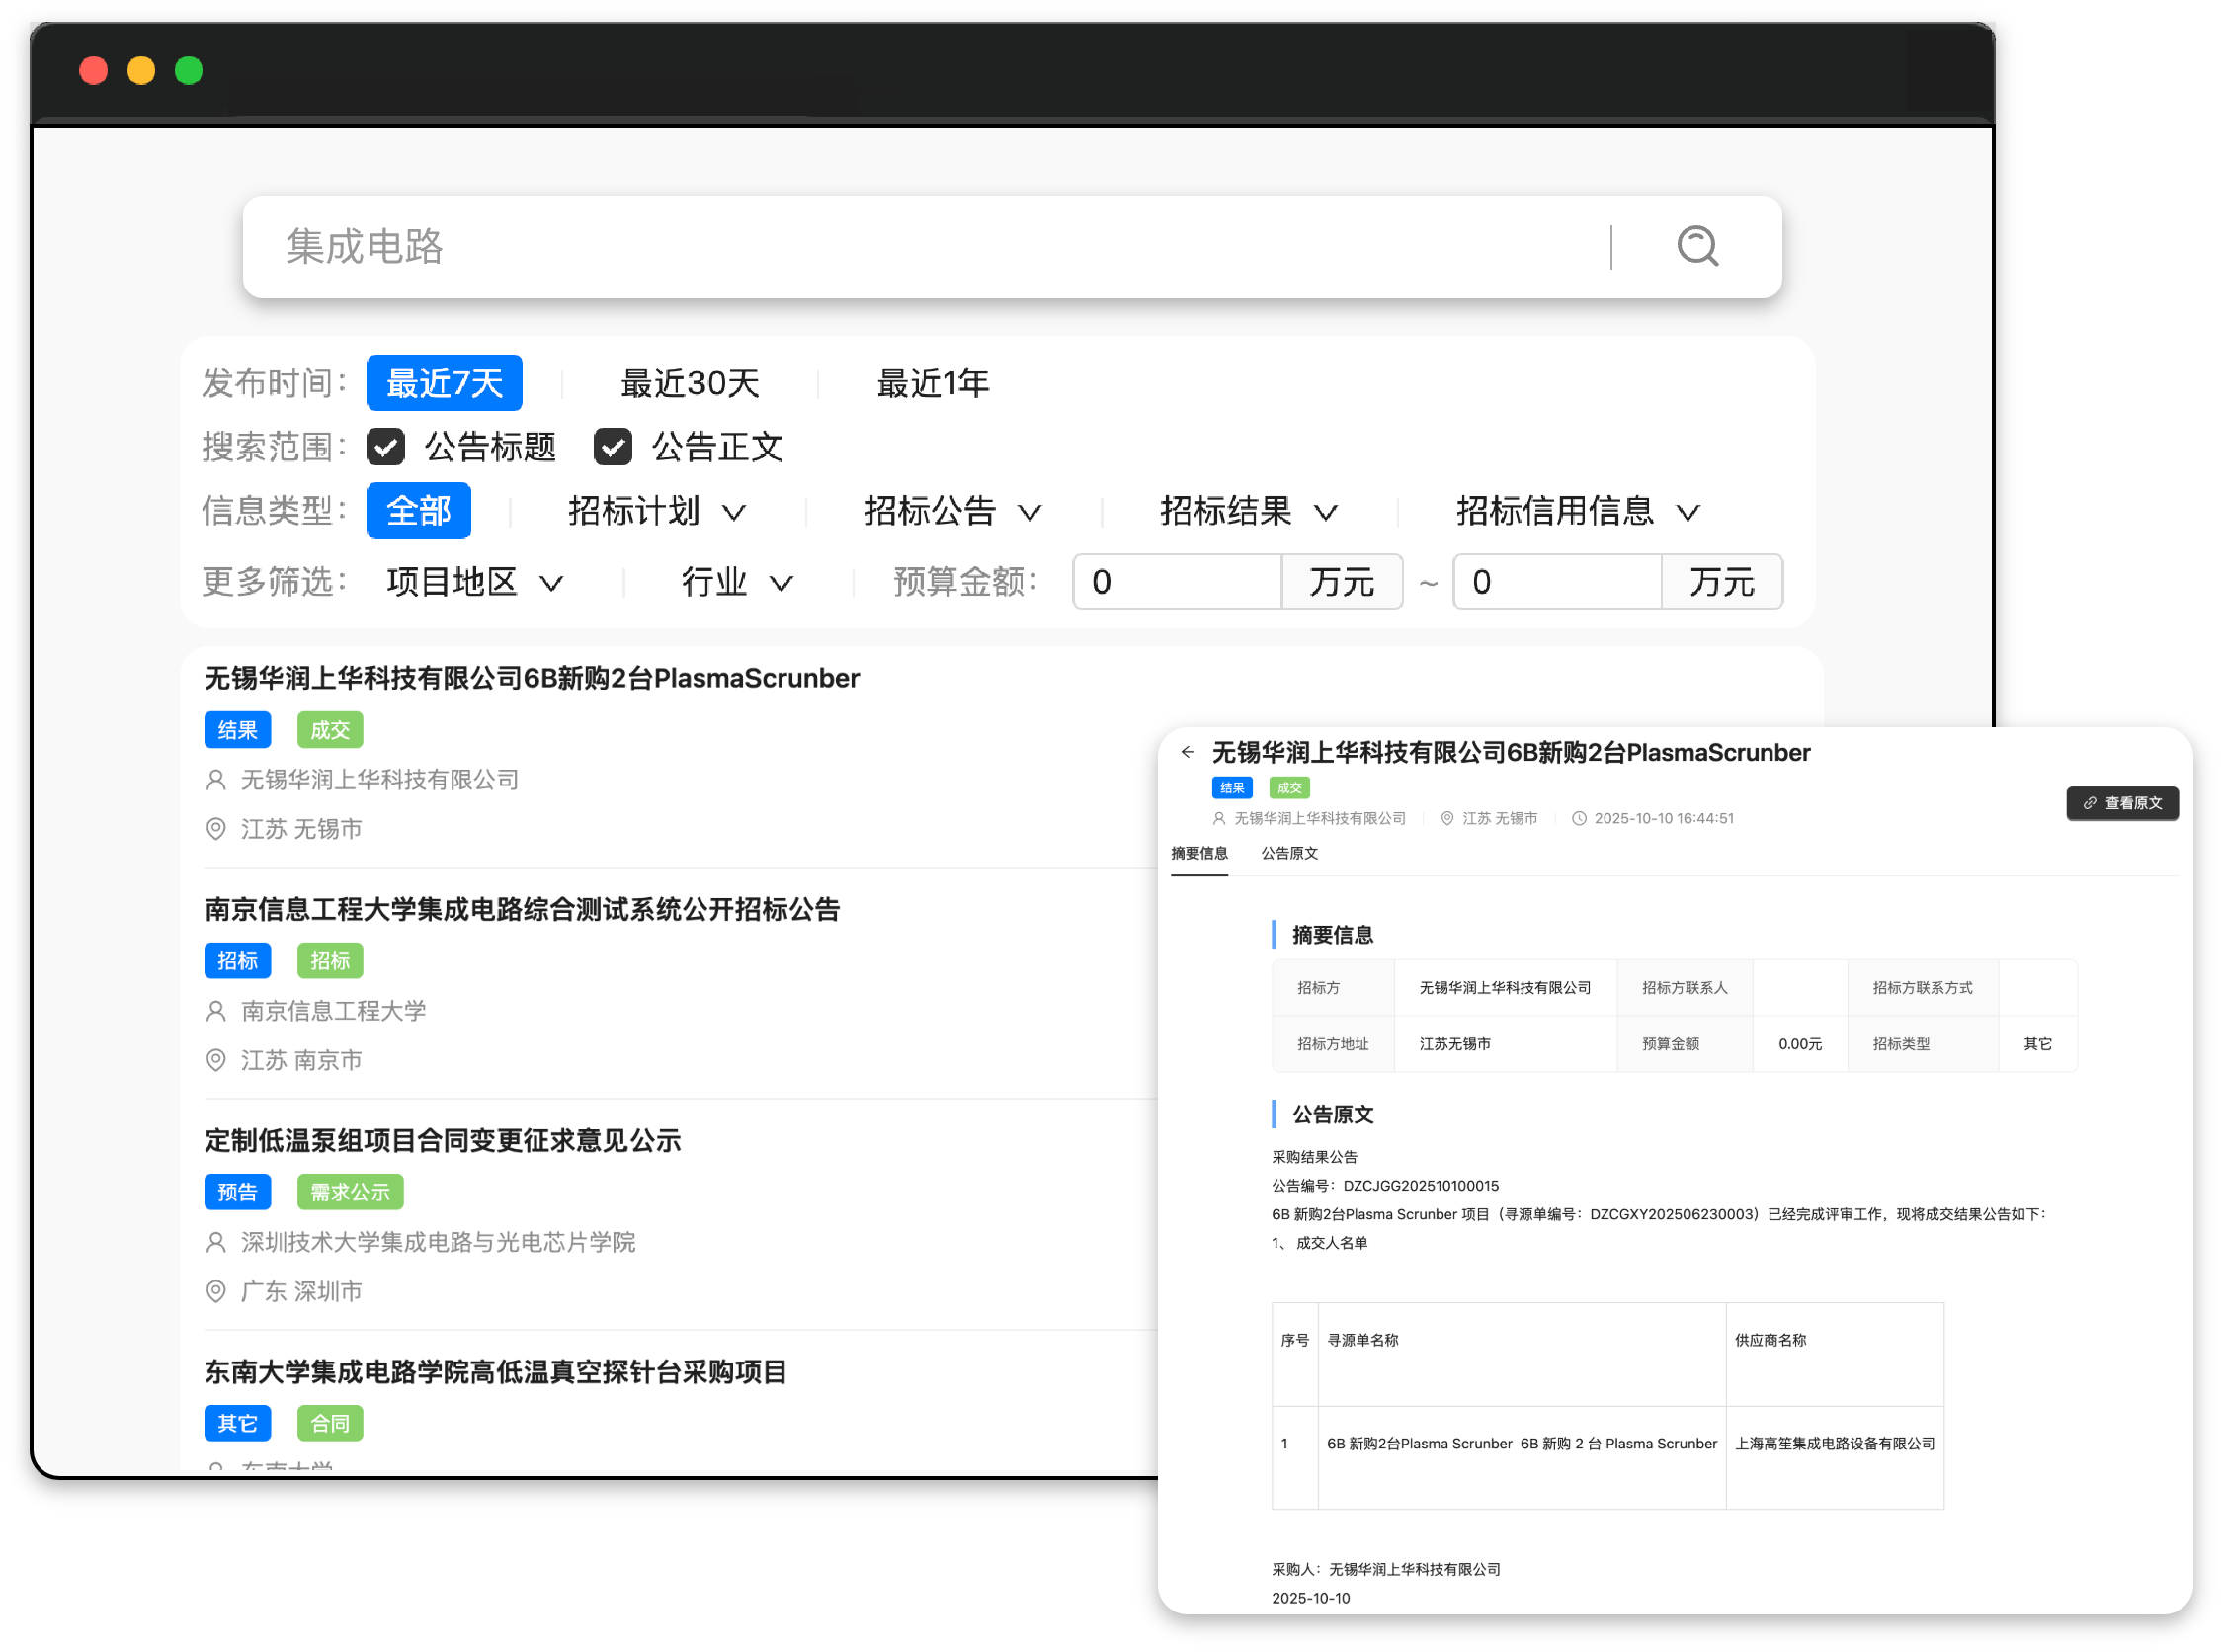Image resolution: width=2223 pixels, height=1652 pixels.
Task: Click the green 成交 tag in list
Action: (330, 730)
